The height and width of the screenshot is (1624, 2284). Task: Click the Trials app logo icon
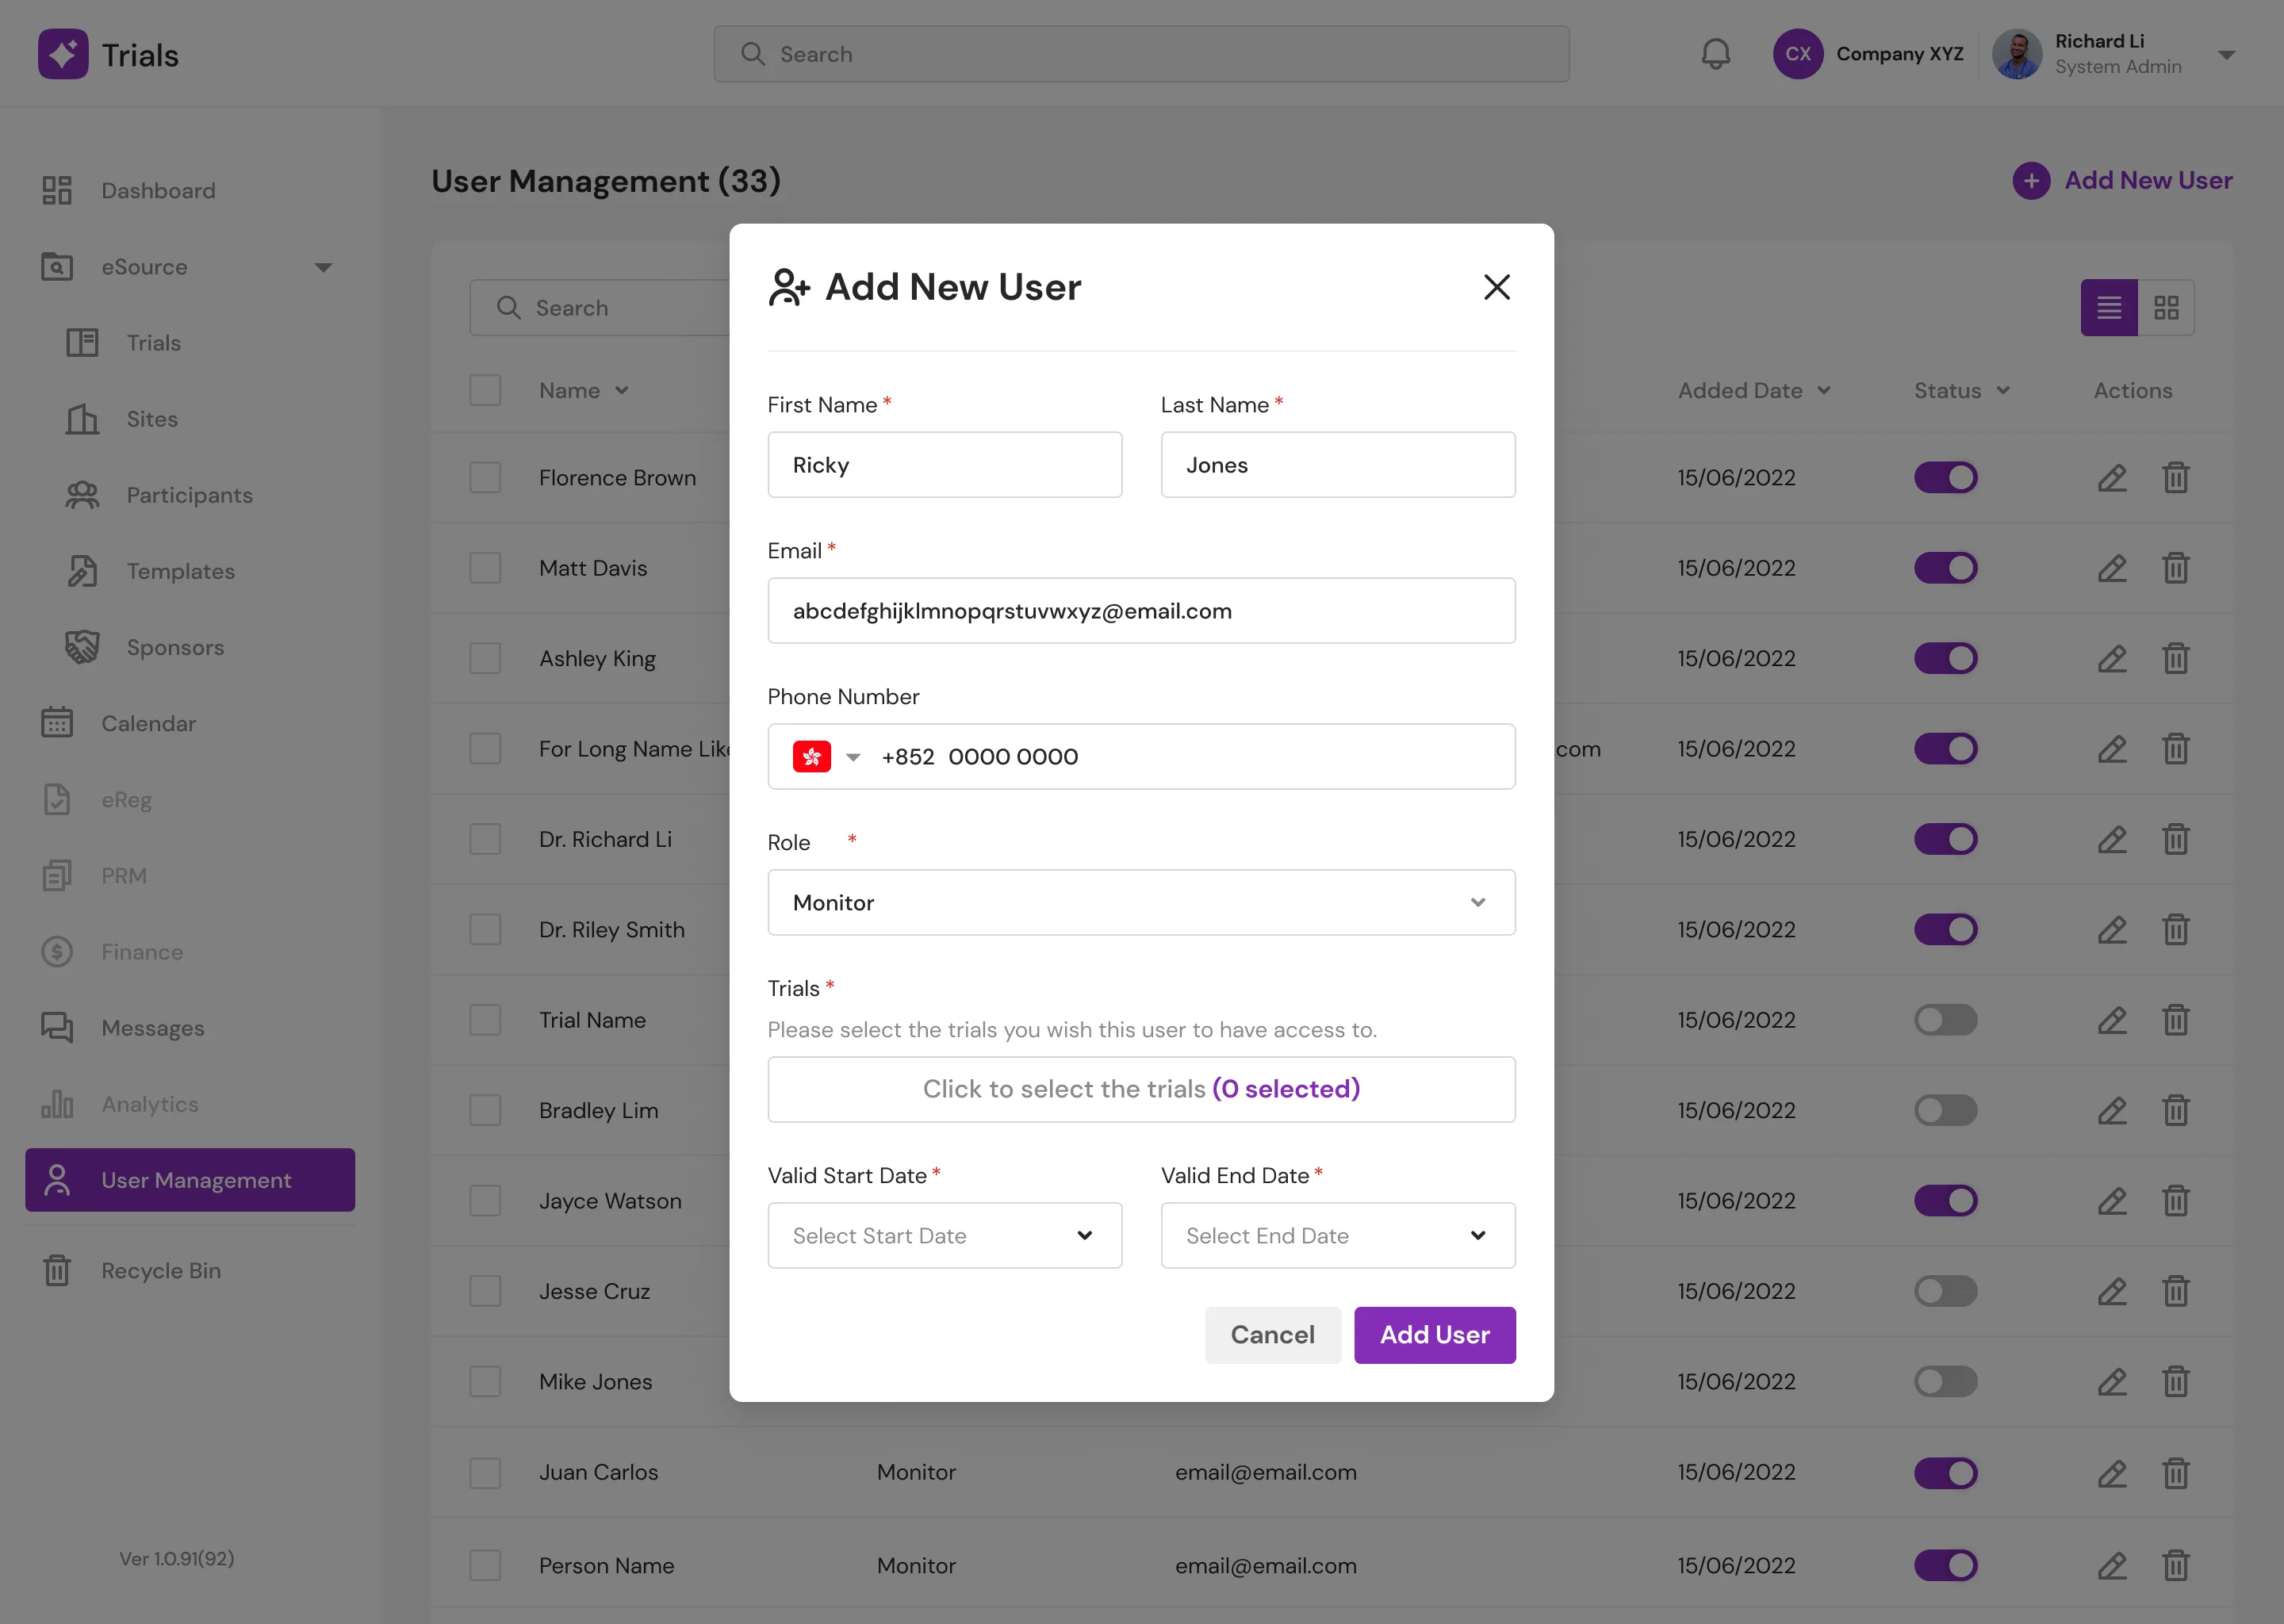[63, 54]
